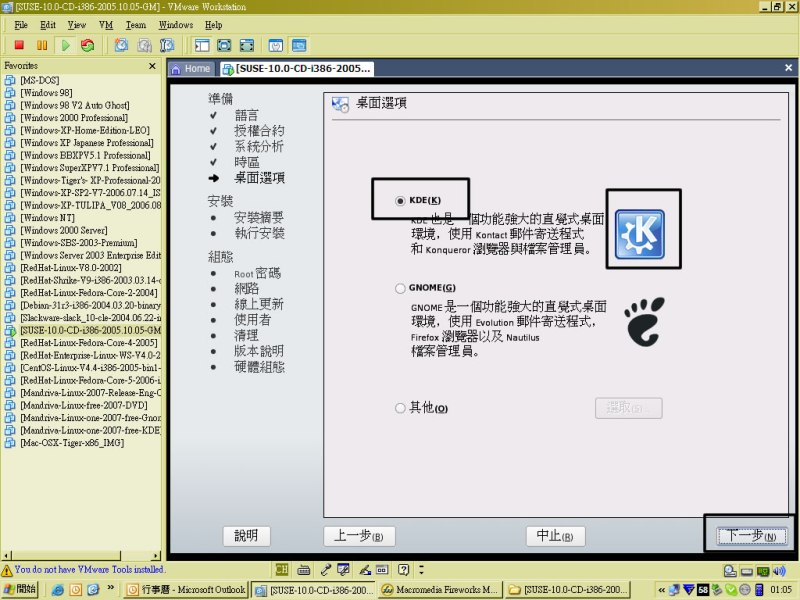Take a snapshot with the snapshot icon
The height and width of the screenshot is (600, 800).
click(x=121, y=45)
